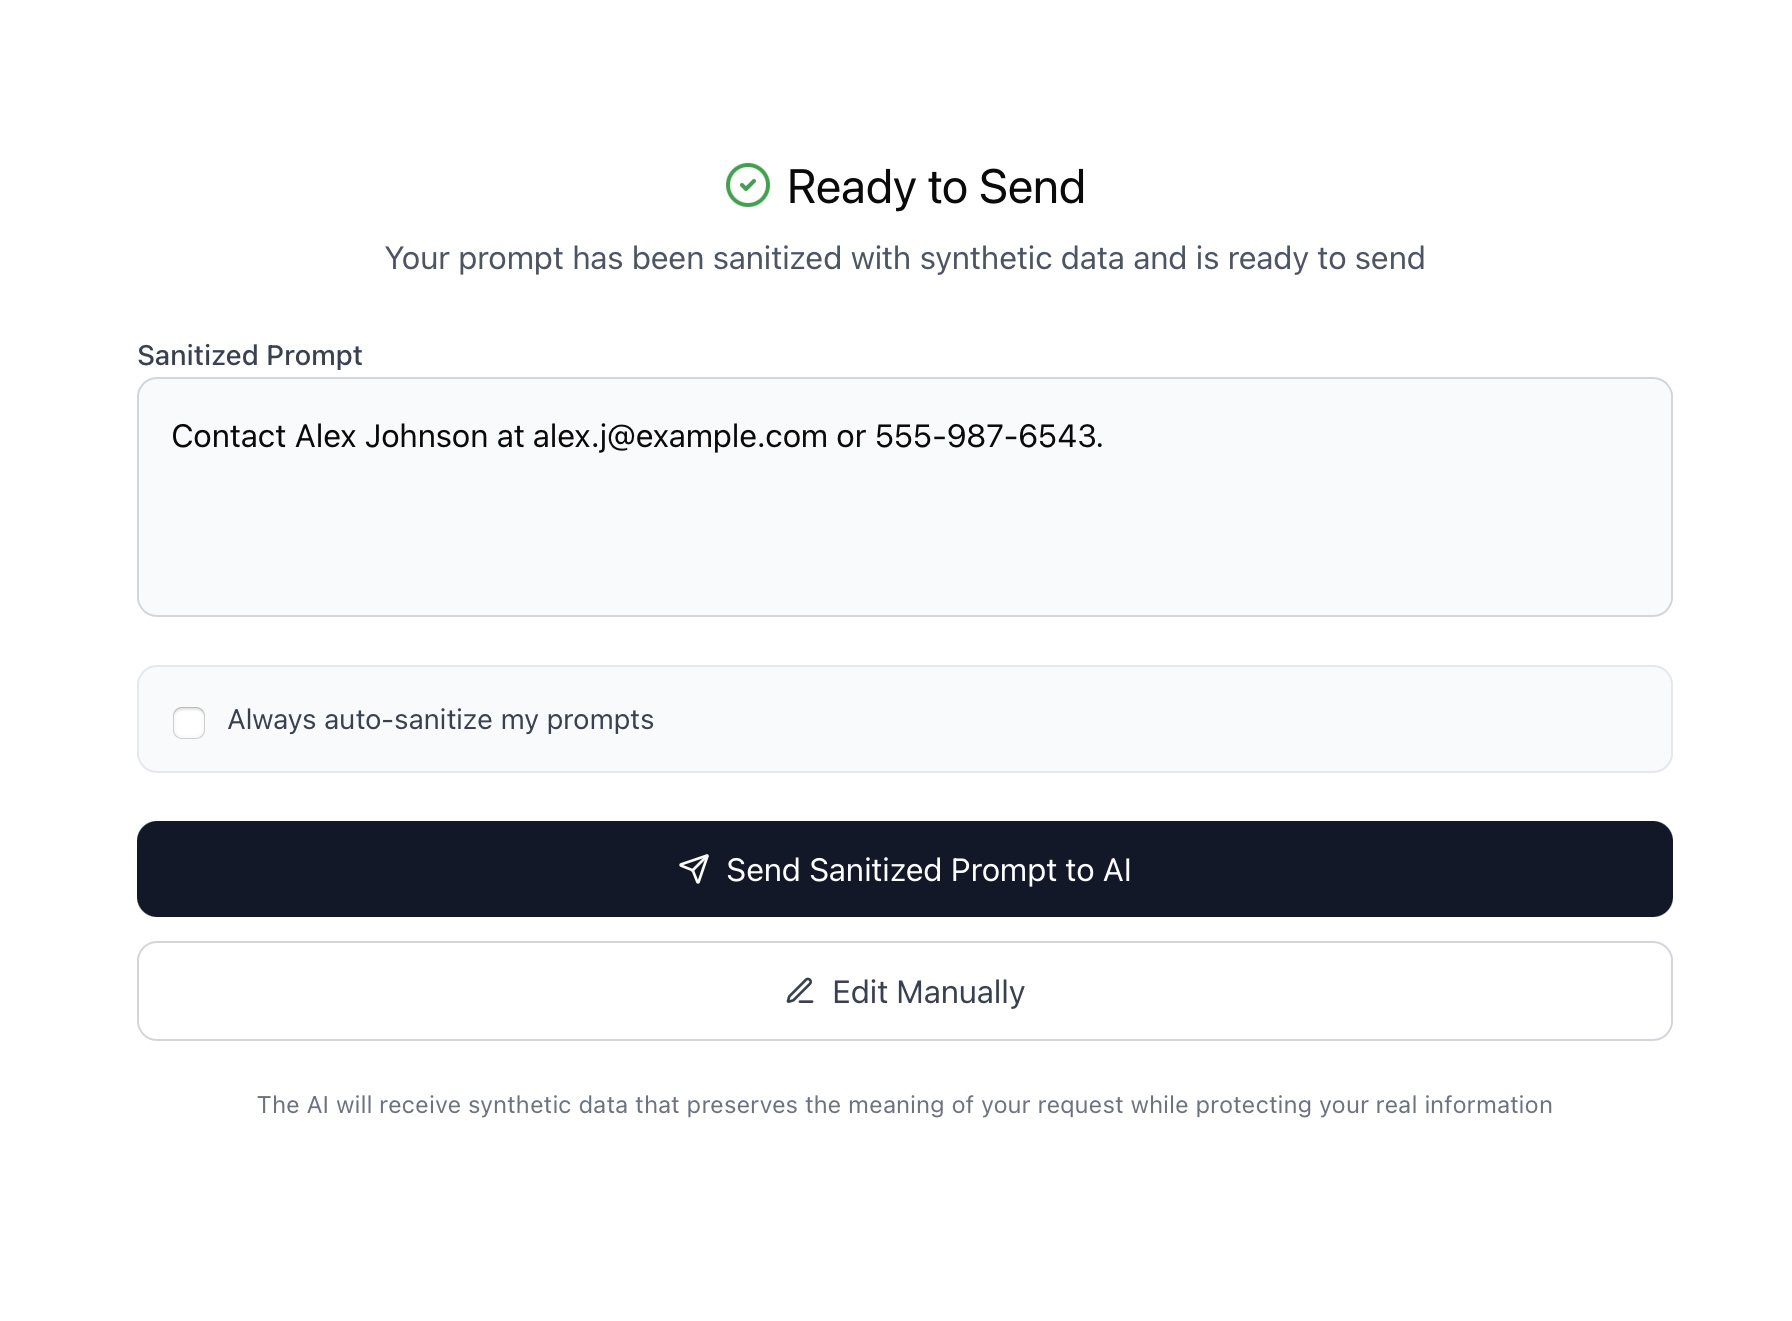Click the green checkmark success icon
1792x1321 pixels.
747,186
